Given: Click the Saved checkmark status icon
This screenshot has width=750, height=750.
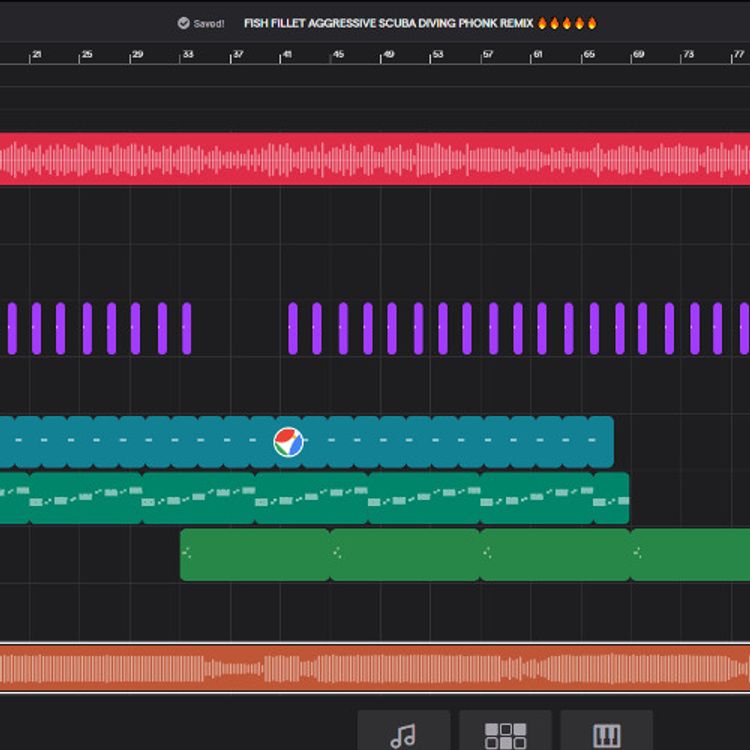Looking at the screenshot, I should [x=184, y=23].
